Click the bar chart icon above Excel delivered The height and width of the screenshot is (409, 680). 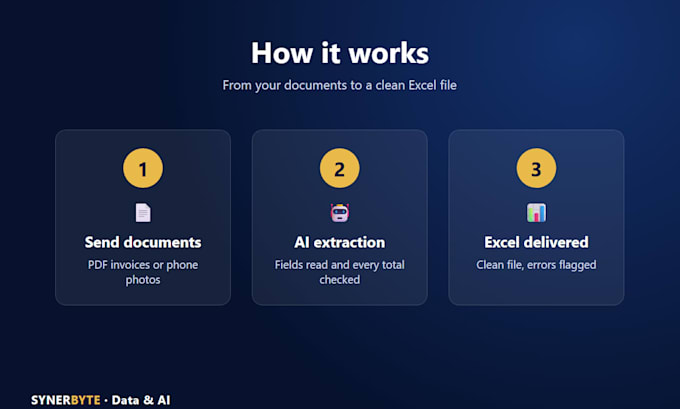(x=536, y=213)
